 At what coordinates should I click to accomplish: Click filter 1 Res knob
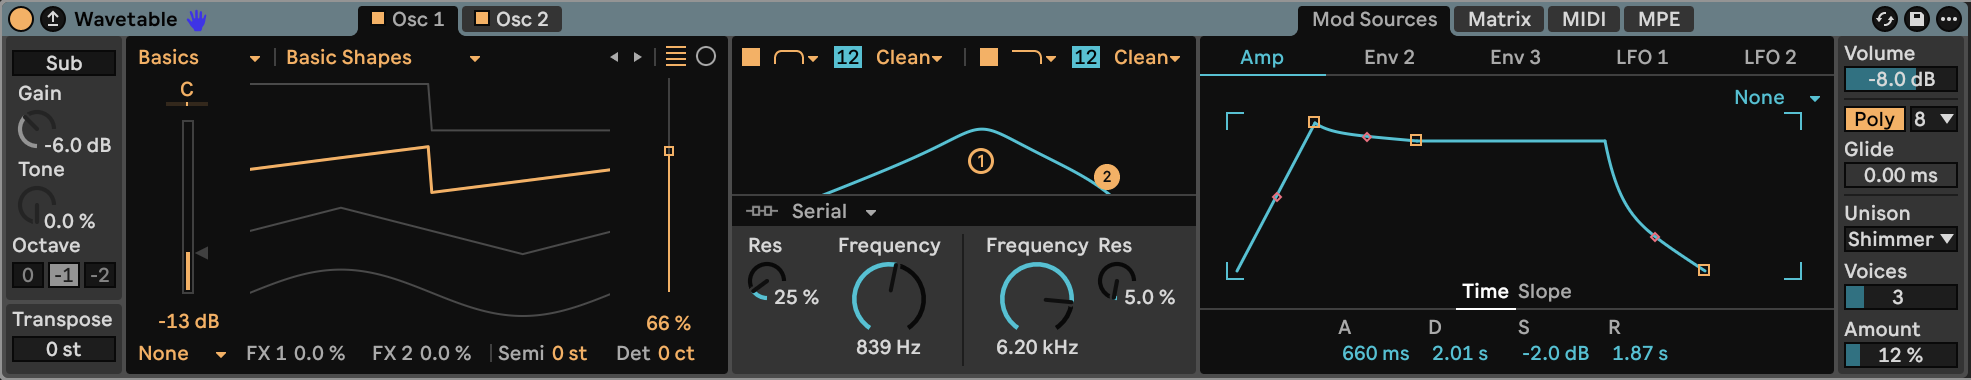(767, 282)
